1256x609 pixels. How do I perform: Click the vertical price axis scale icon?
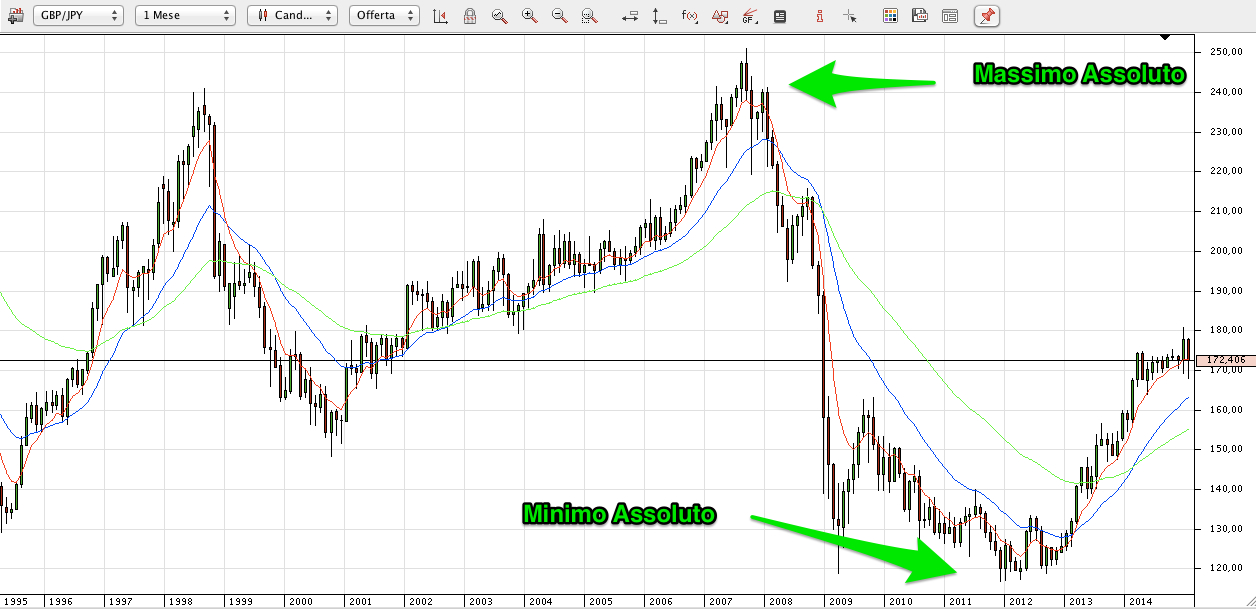(659, 15)
